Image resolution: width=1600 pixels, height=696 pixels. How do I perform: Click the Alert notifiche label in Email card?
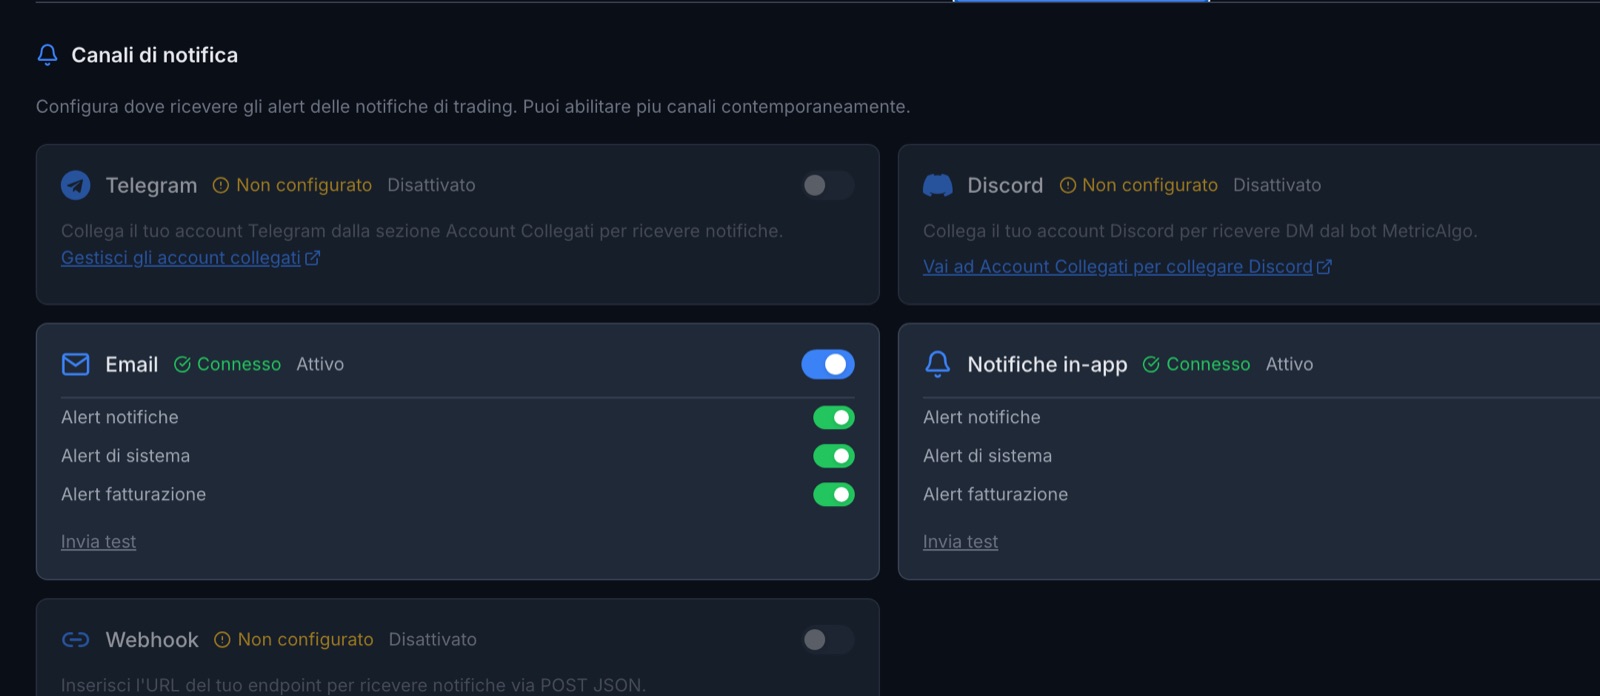coord(120,417)
